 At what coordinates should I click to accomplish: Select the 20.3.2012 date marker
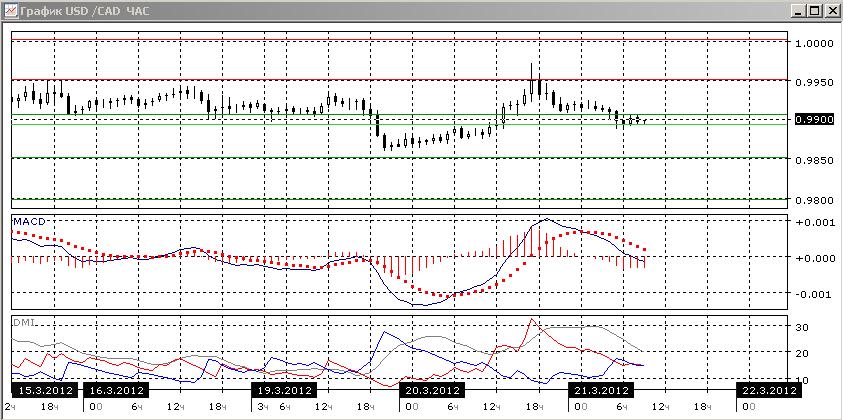point(431,390)
